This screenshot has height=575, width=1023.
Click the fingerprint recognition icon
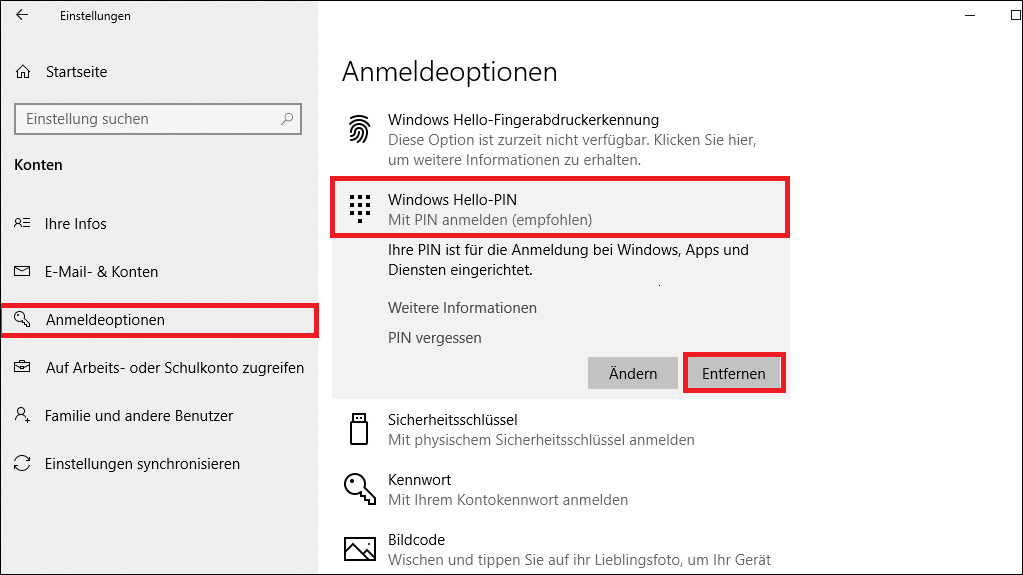(x=358, y=130)
